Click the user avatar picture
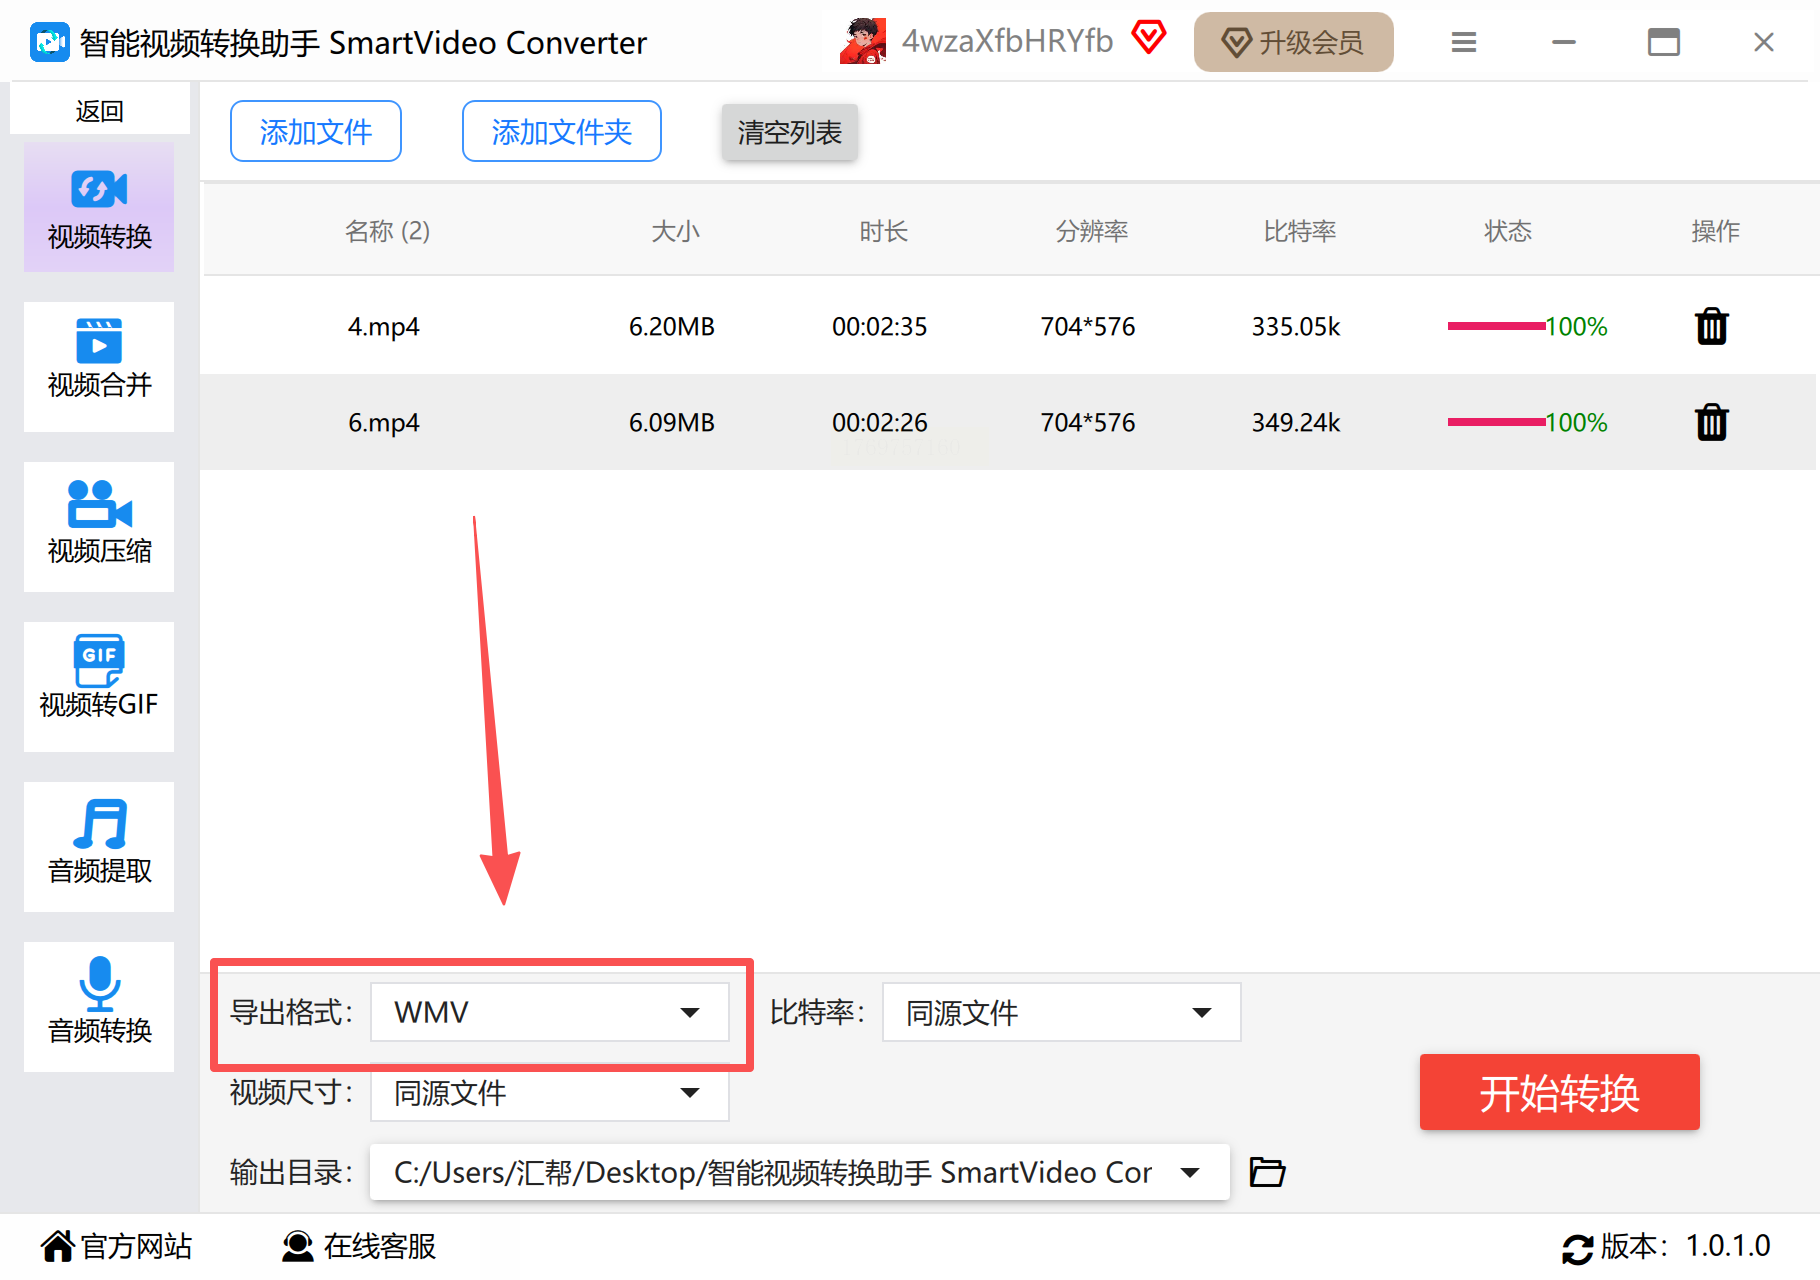The image size is (1820, 1280). [863, 41]
